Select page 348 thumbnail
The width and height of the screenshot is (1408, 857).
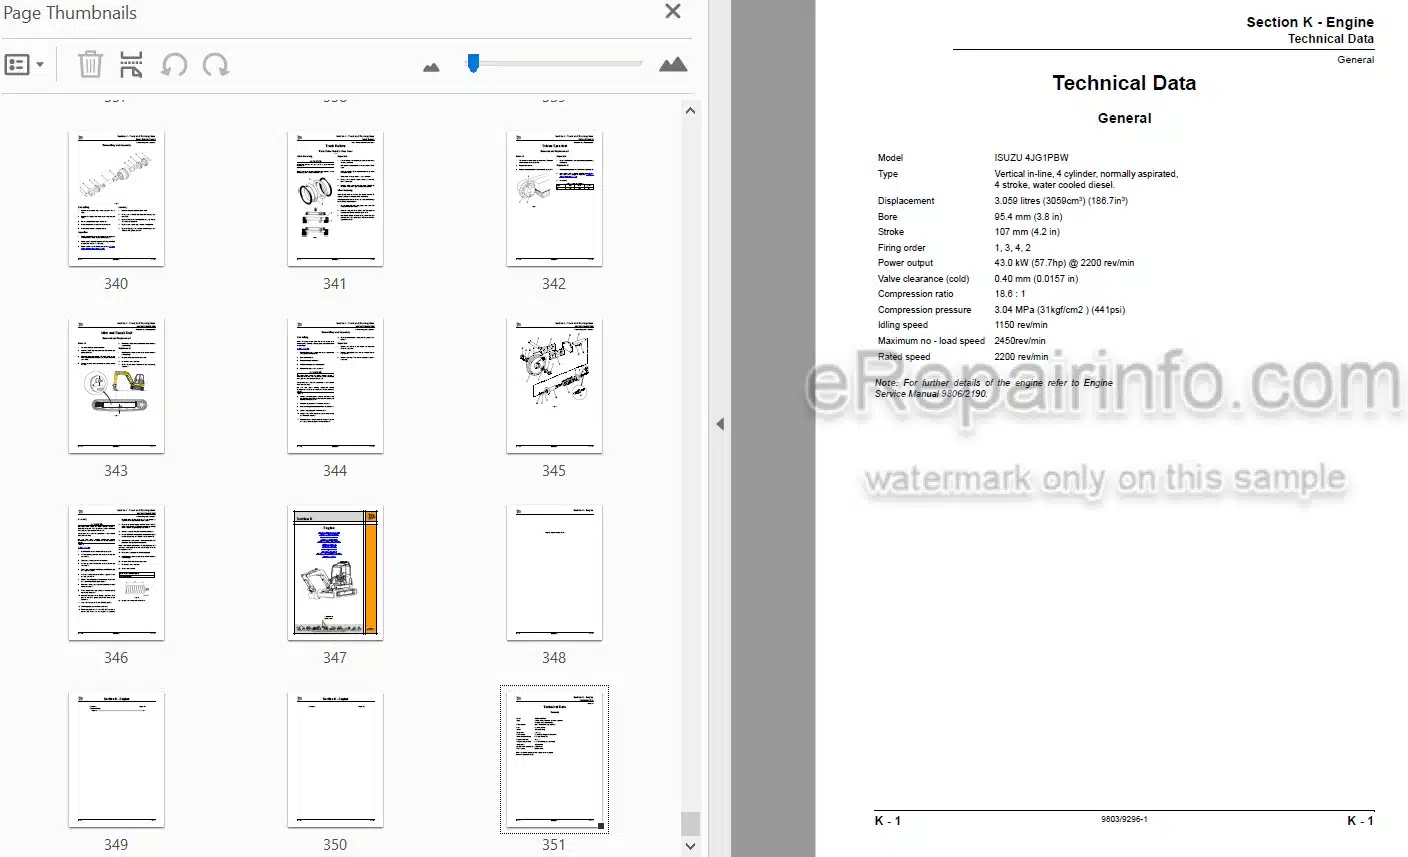click(x=554, y=573)
